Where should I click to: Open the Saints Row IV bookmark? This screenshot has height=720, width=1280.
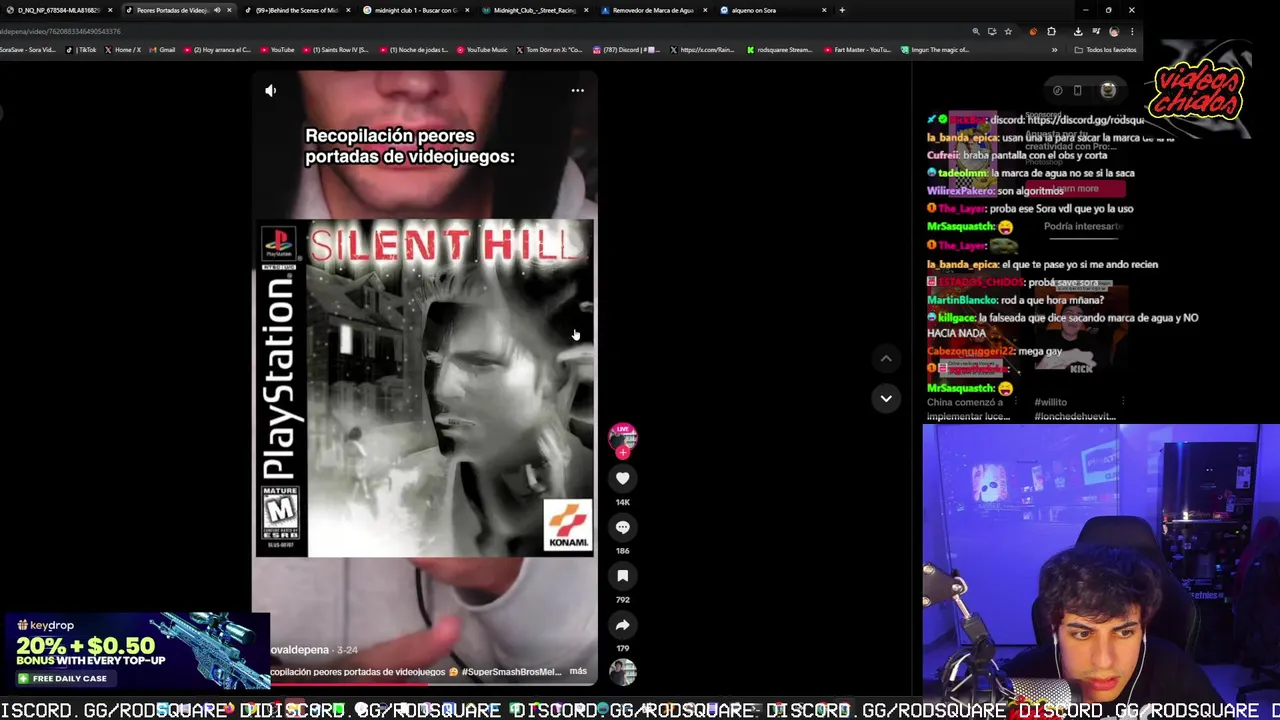[336, 49]
